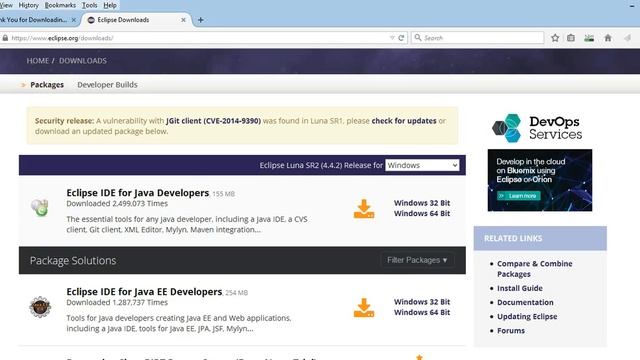Viewport: 640px width, 360px height.
Task: Click Windows 64 Bit for Java Developers
Action: [422, 213]
